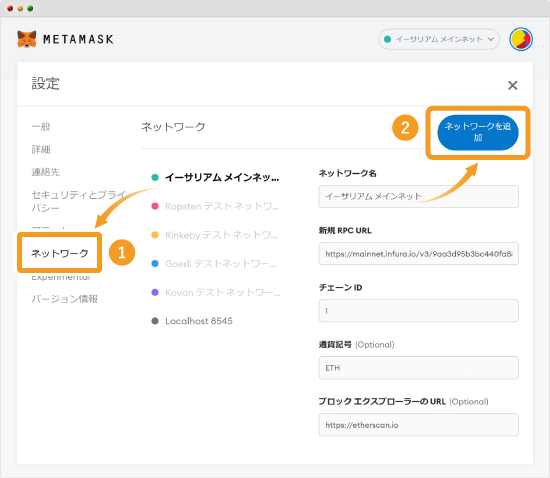The height and width of the screenshot is (478, 550).
Task: Open the セキュリティとプライバシー tab
Action: (79, 201)
